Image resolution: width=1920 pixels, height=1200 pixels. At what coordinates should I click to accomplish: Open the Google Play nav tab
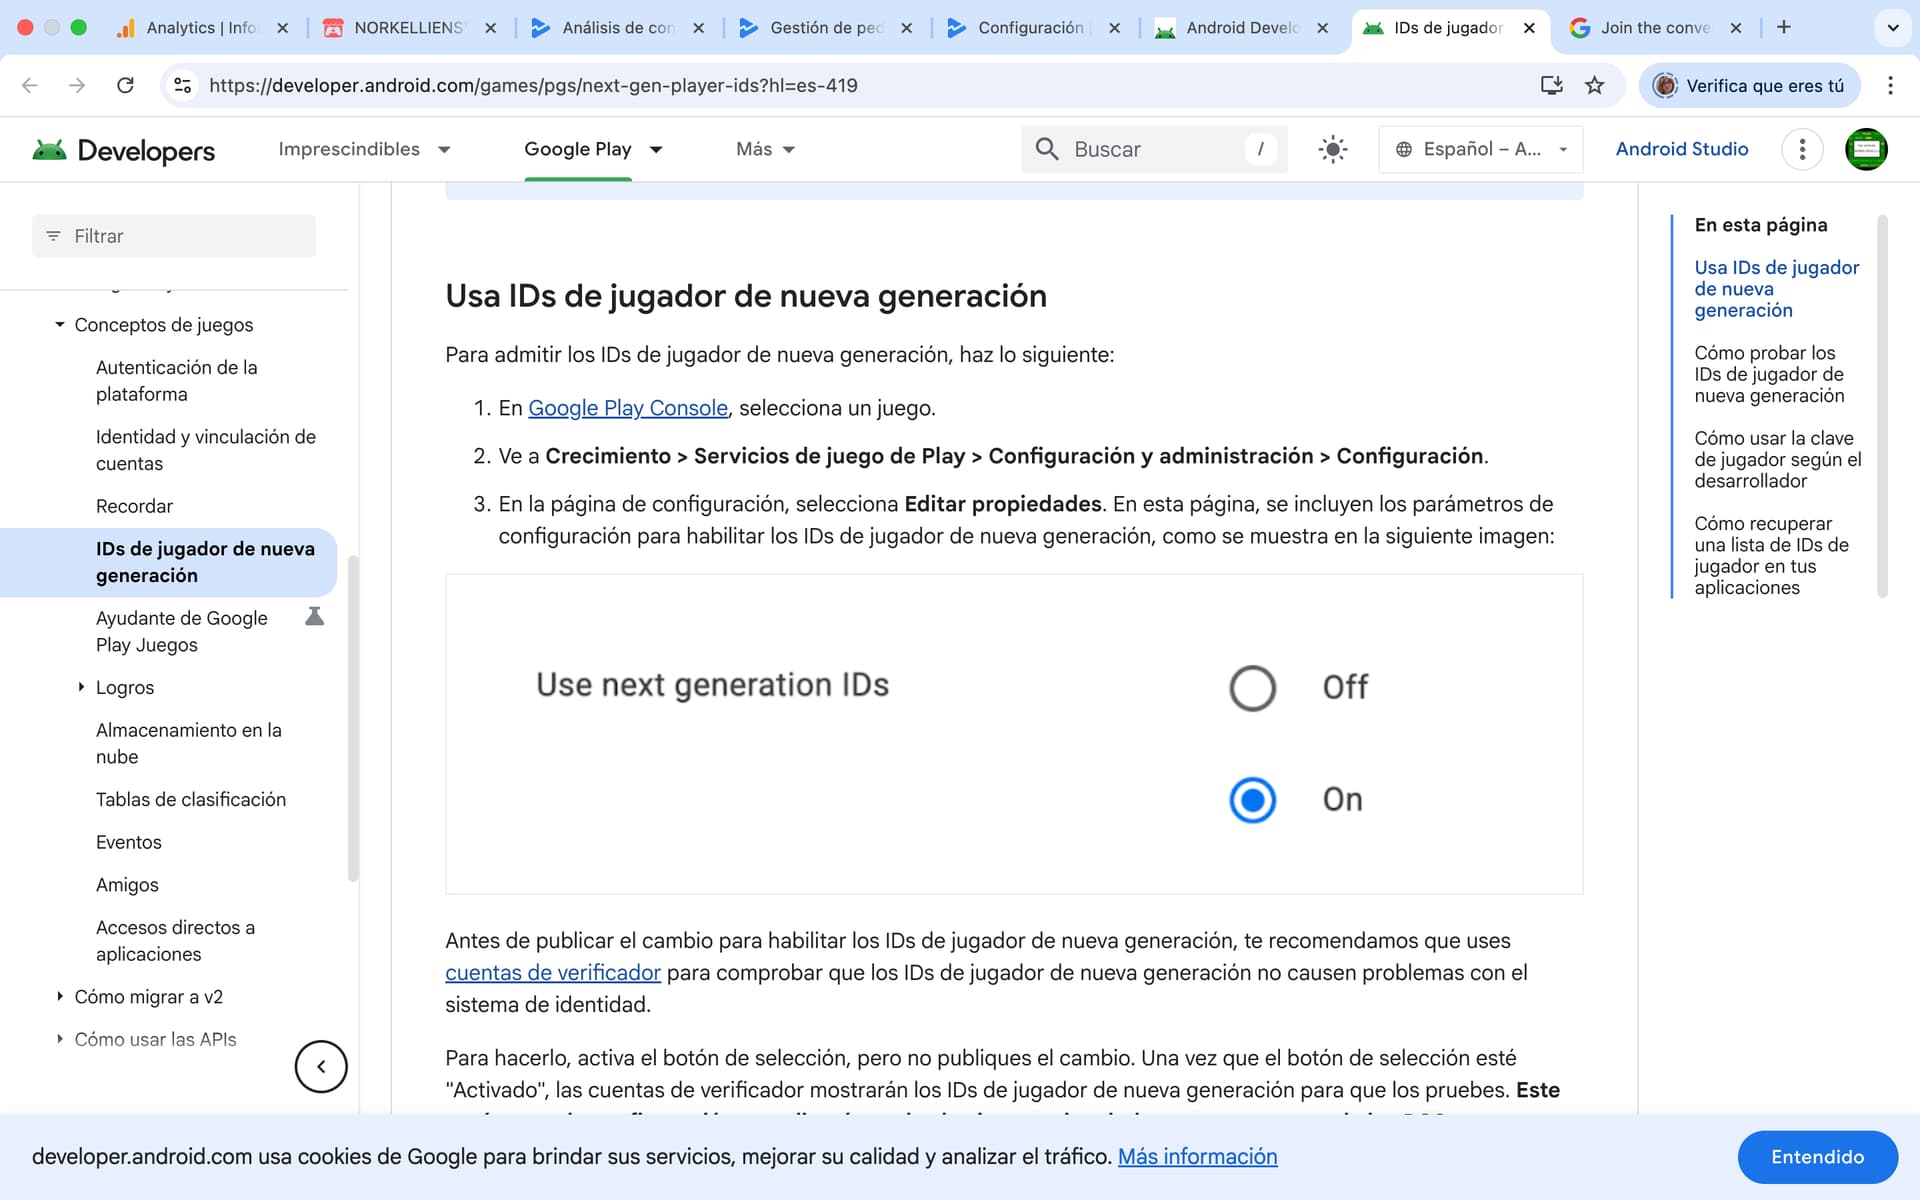tap(578, 150)
